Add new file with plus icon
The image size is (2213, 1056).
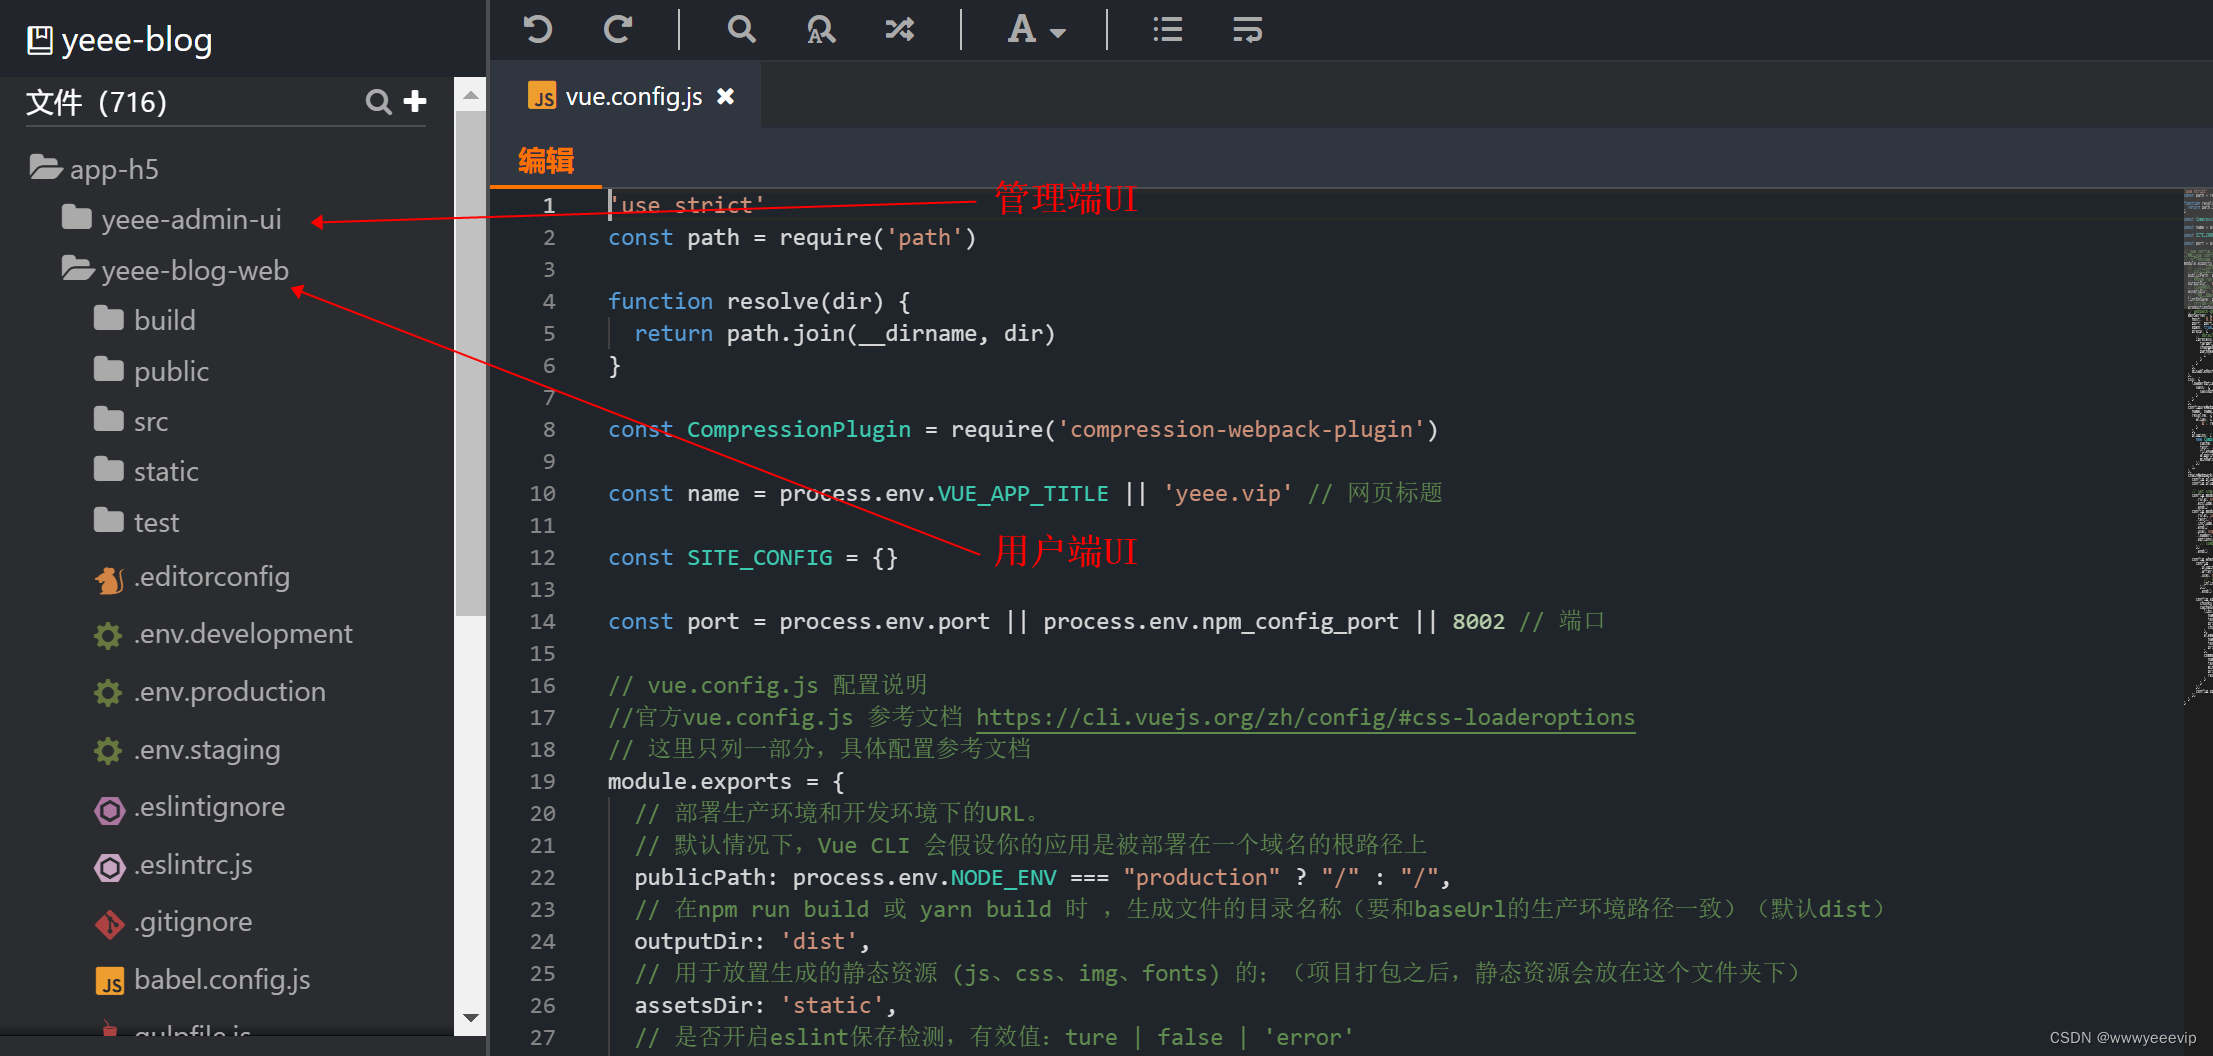coord(415,101)
